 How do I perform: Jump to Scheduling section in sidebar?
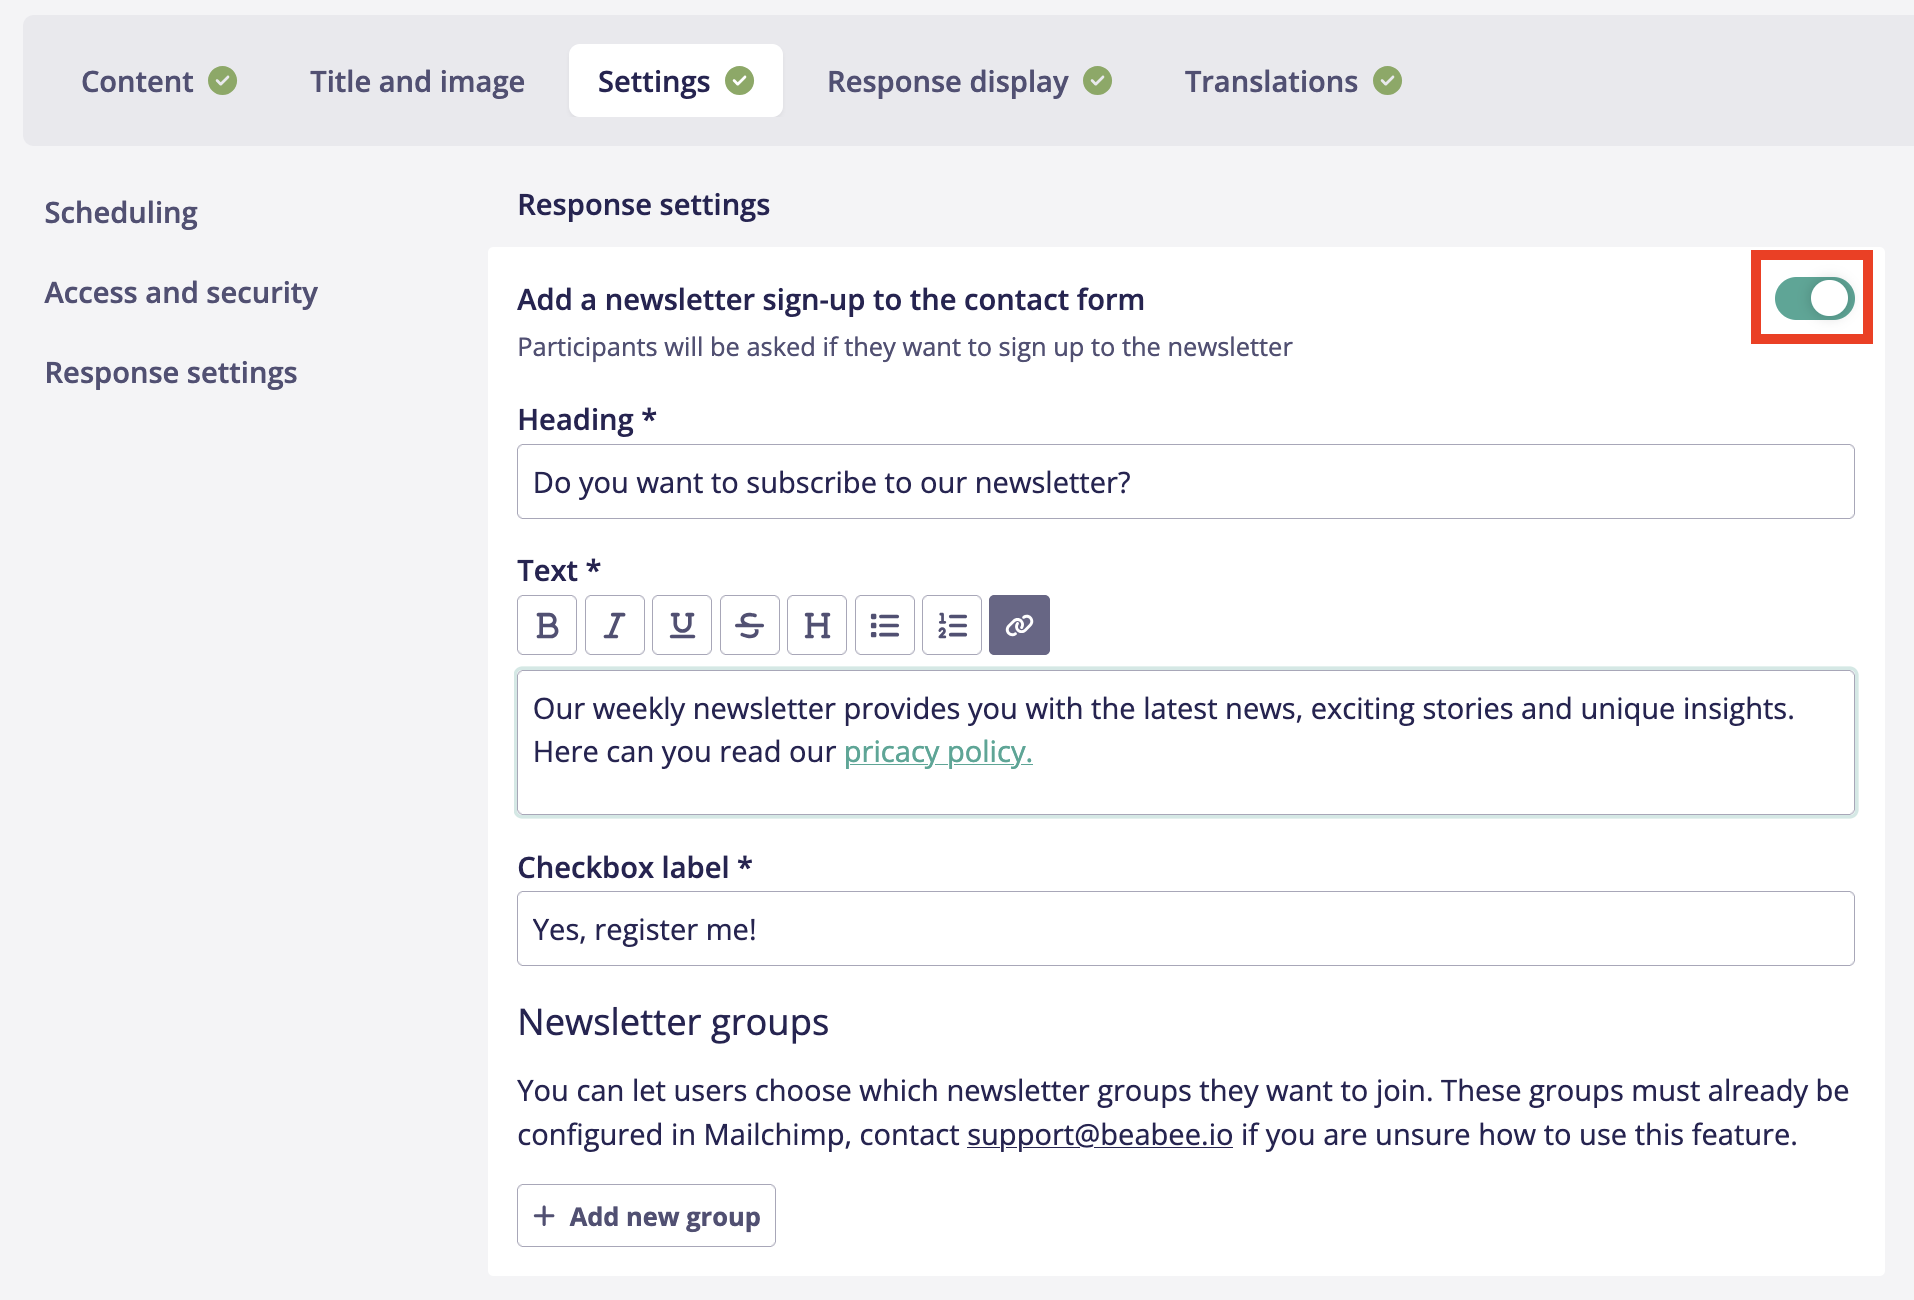121,212
